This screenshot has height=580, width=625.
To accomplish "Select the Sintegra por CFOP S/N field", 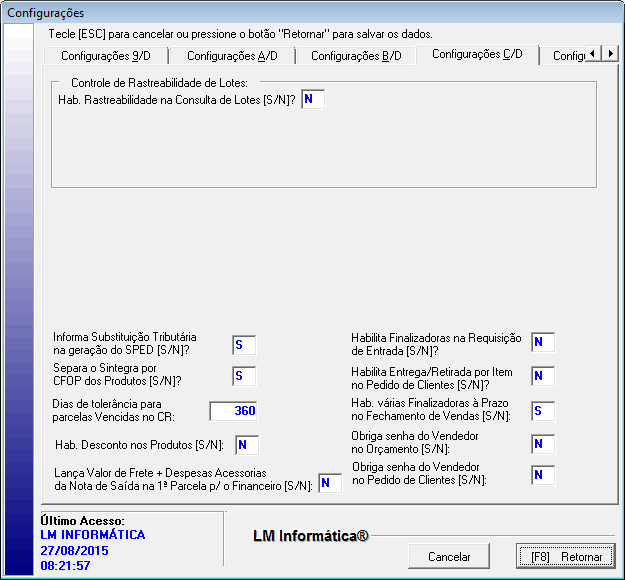I will click(244, 376).
